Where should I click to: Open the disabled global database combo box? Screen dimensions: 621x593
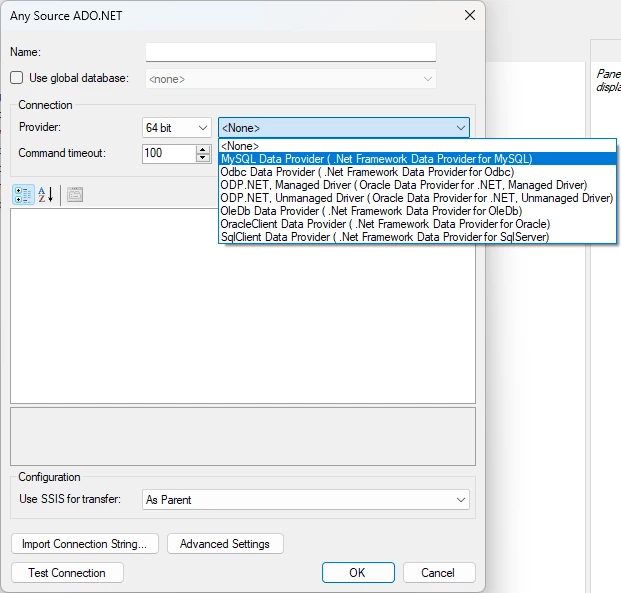pyautogui.click(x=291, y=79)
